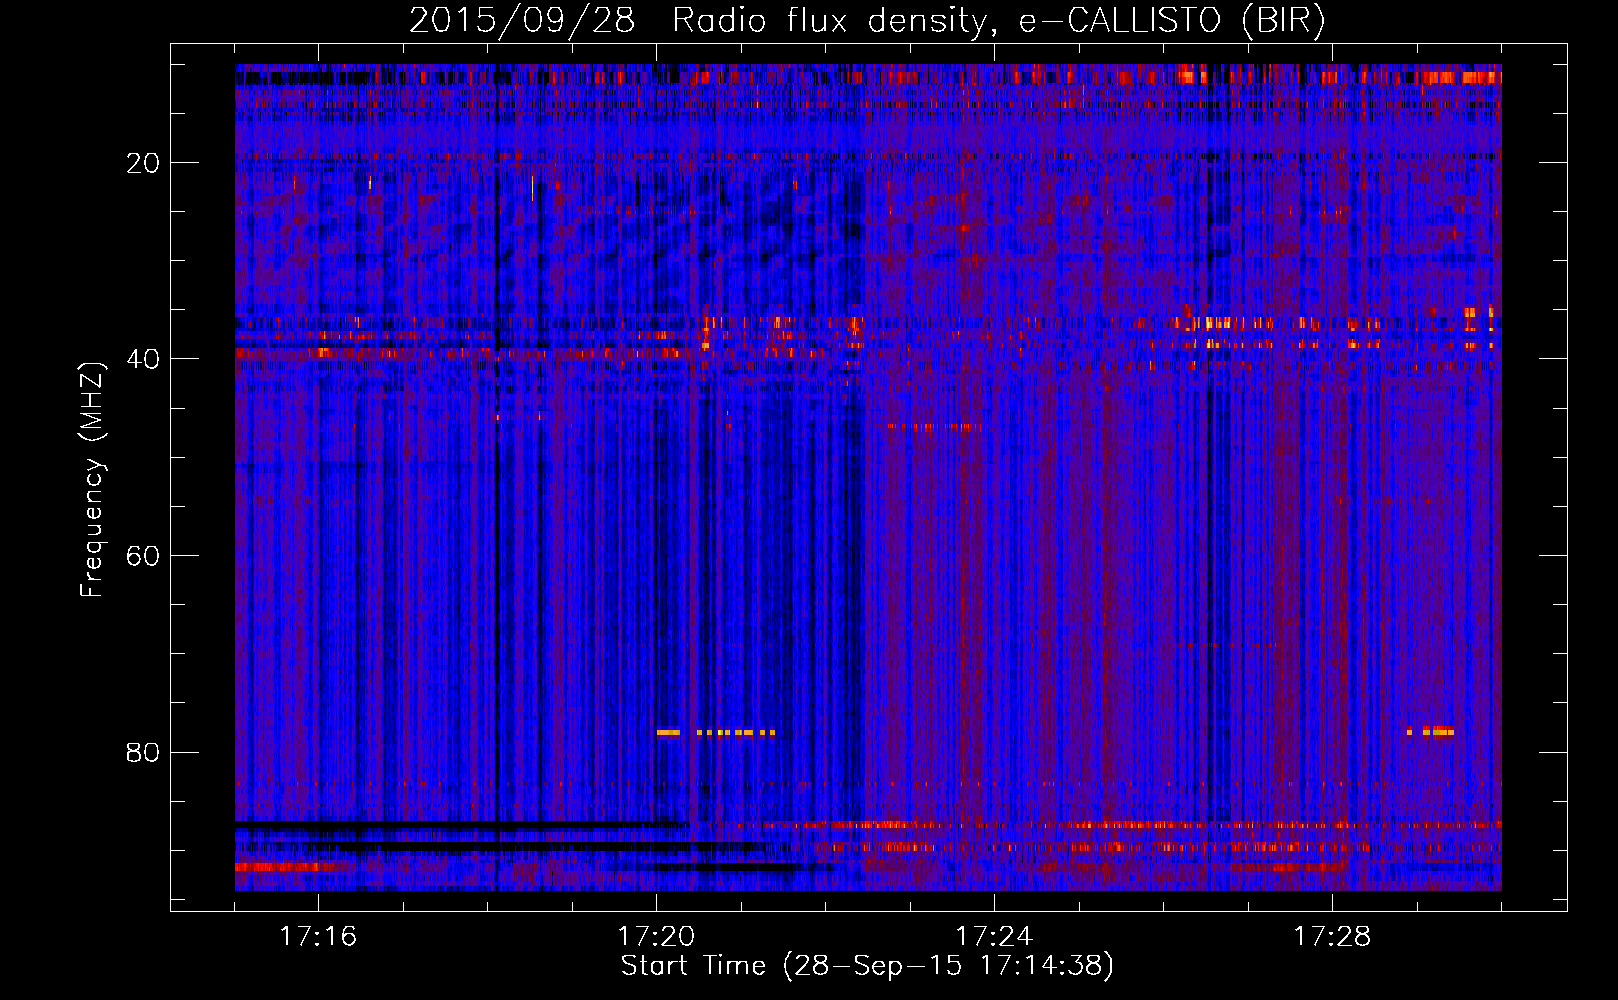Click the orange signal streak near 17:29 at 78 MHz
1618x1000 pixels.
[1430, 732]
